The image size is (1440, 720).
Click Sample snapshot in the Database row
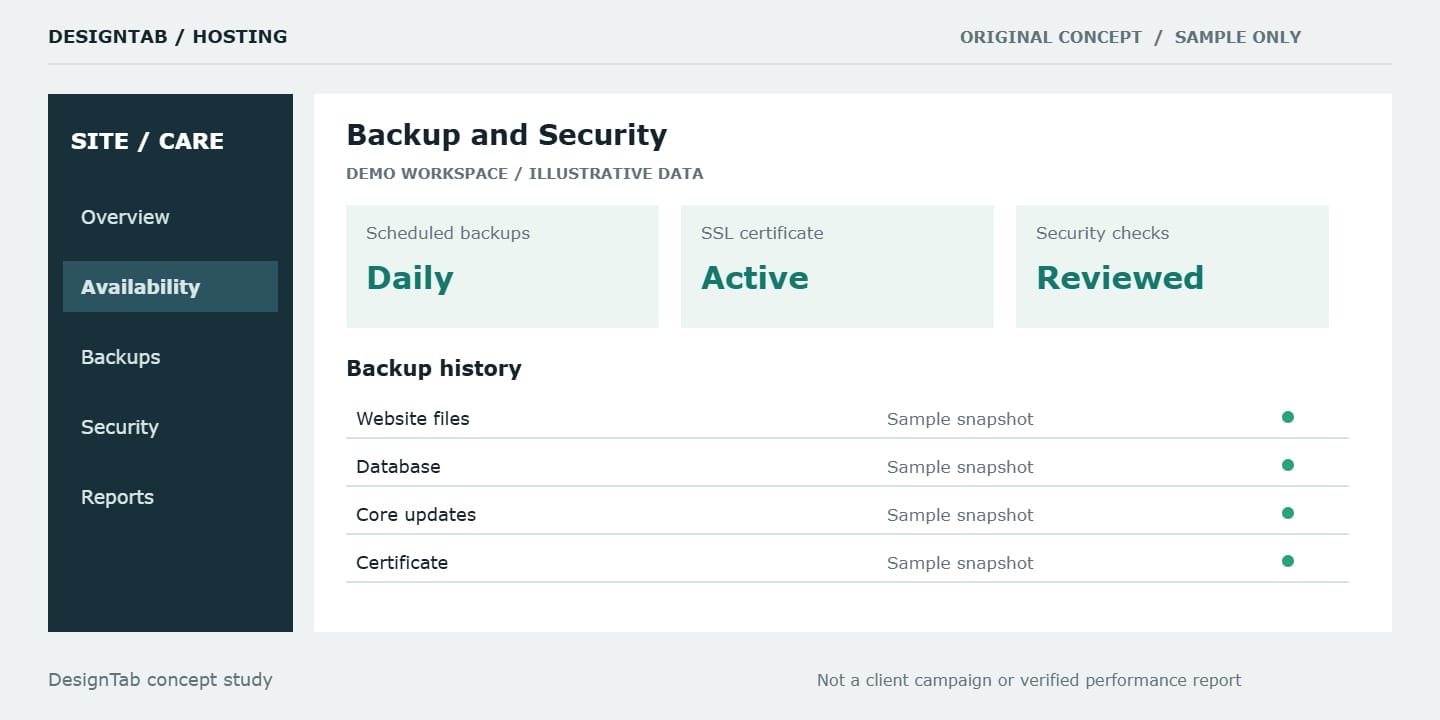click(960, 467)
